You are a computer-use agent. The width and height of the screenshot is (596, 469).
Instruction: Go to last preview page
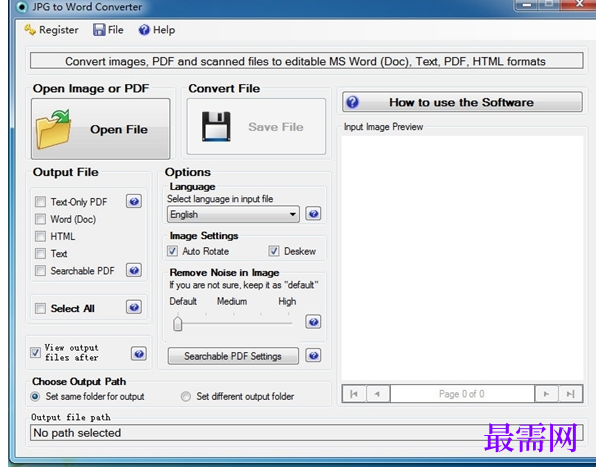tap(570, 394)
